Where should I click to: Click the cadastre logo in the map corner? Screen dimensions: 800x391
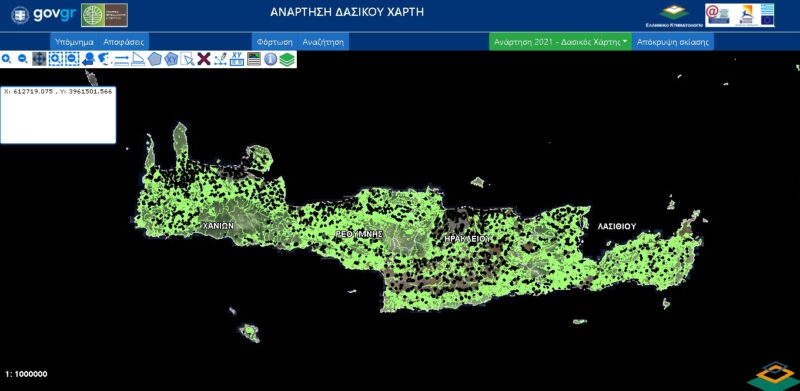tap(773, 376)
